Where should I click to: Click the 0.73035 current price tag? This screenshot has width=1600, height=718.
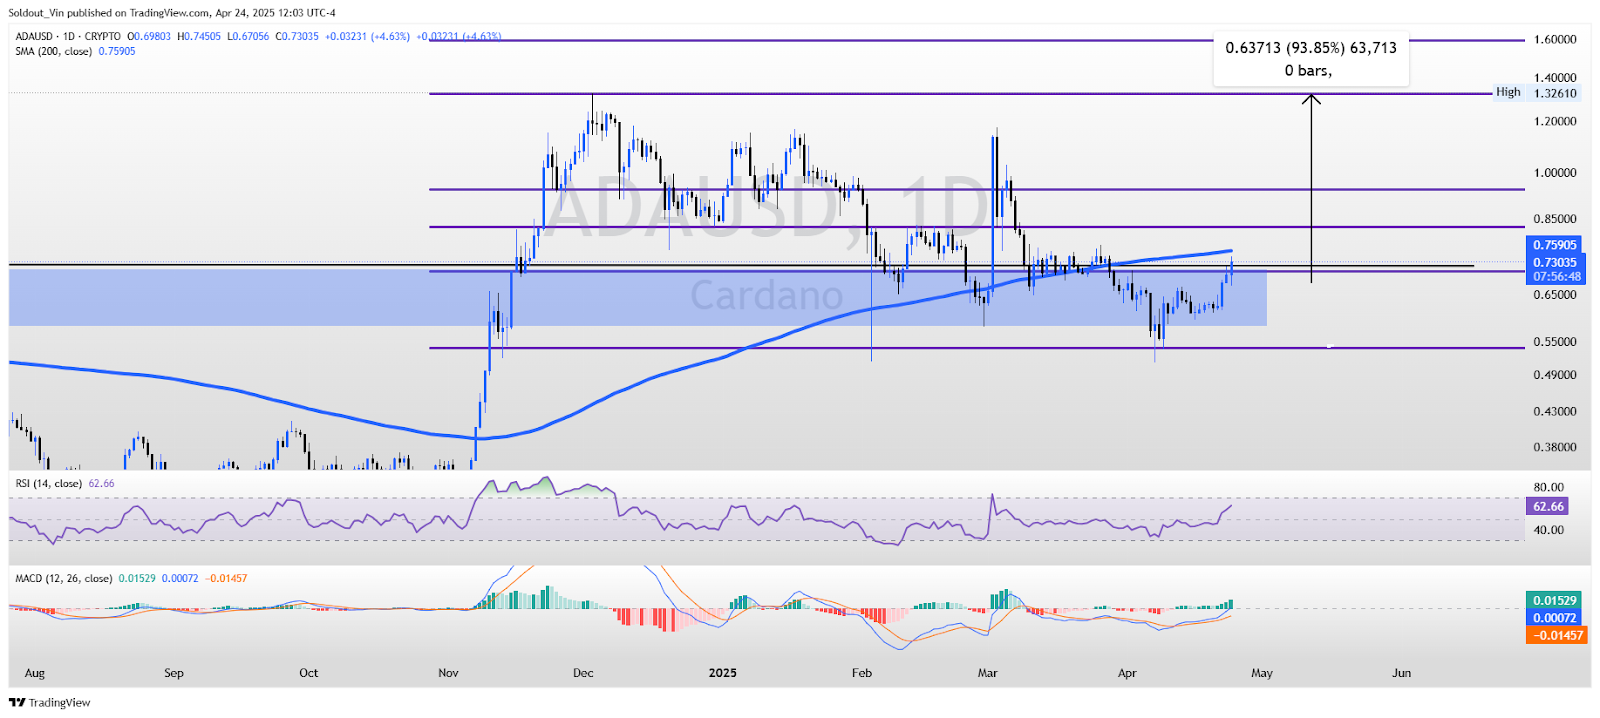[1555, 262]
